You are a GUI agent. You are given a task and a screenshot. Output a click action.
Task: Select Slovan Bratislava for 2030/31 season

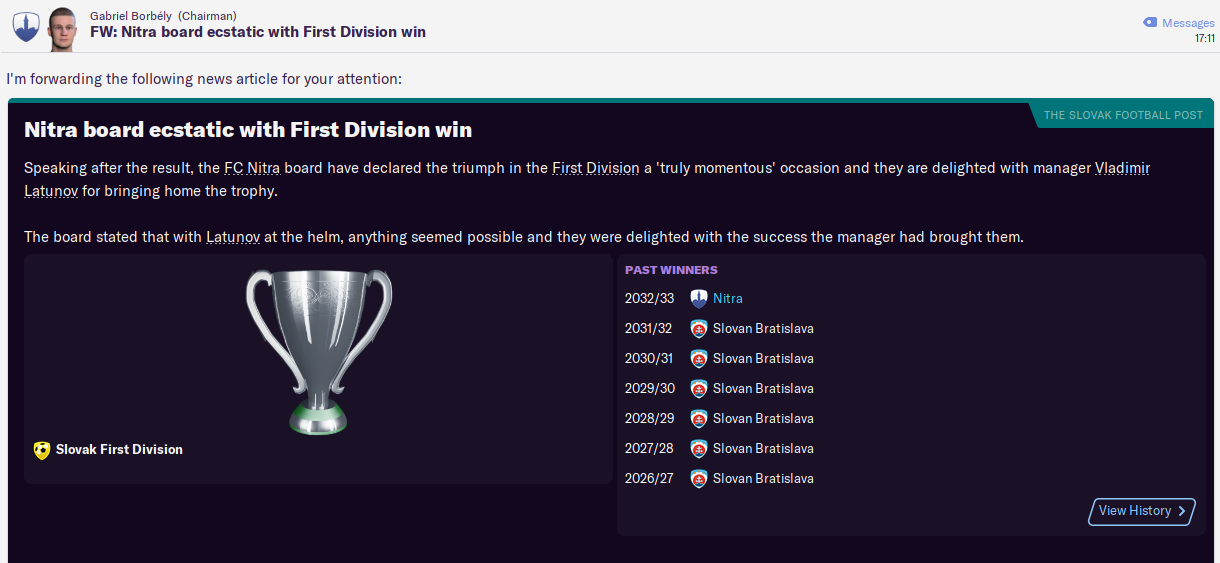pos(762,359)
